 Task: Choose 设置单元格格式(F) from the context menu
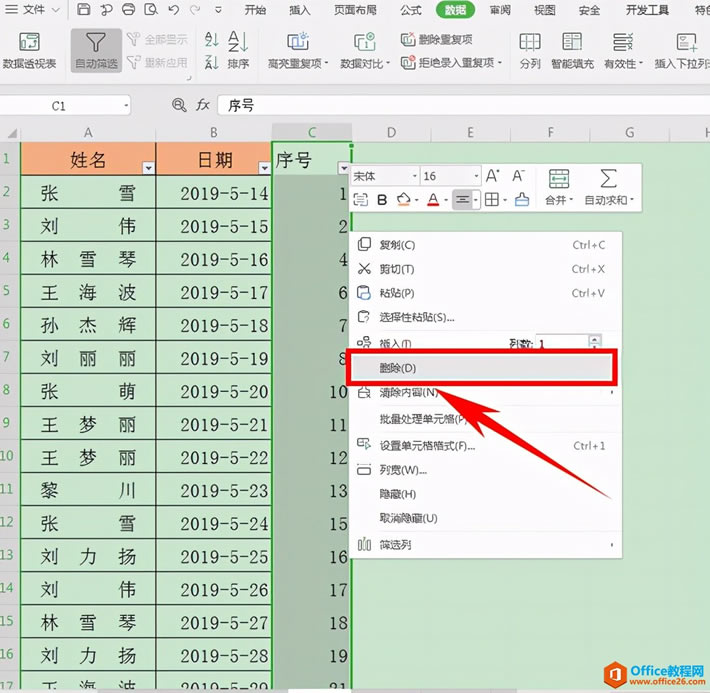click(486, 446)
